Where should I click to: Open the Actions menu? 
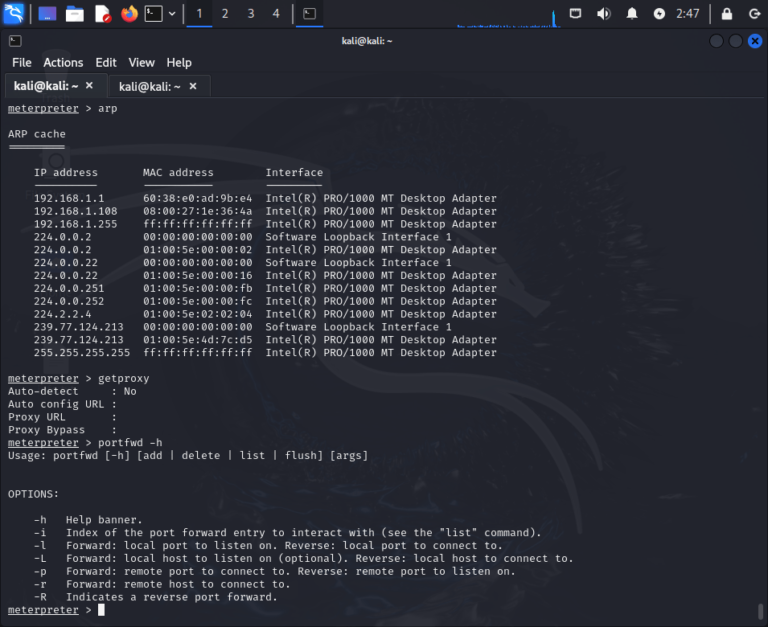[x=63, y=63]
